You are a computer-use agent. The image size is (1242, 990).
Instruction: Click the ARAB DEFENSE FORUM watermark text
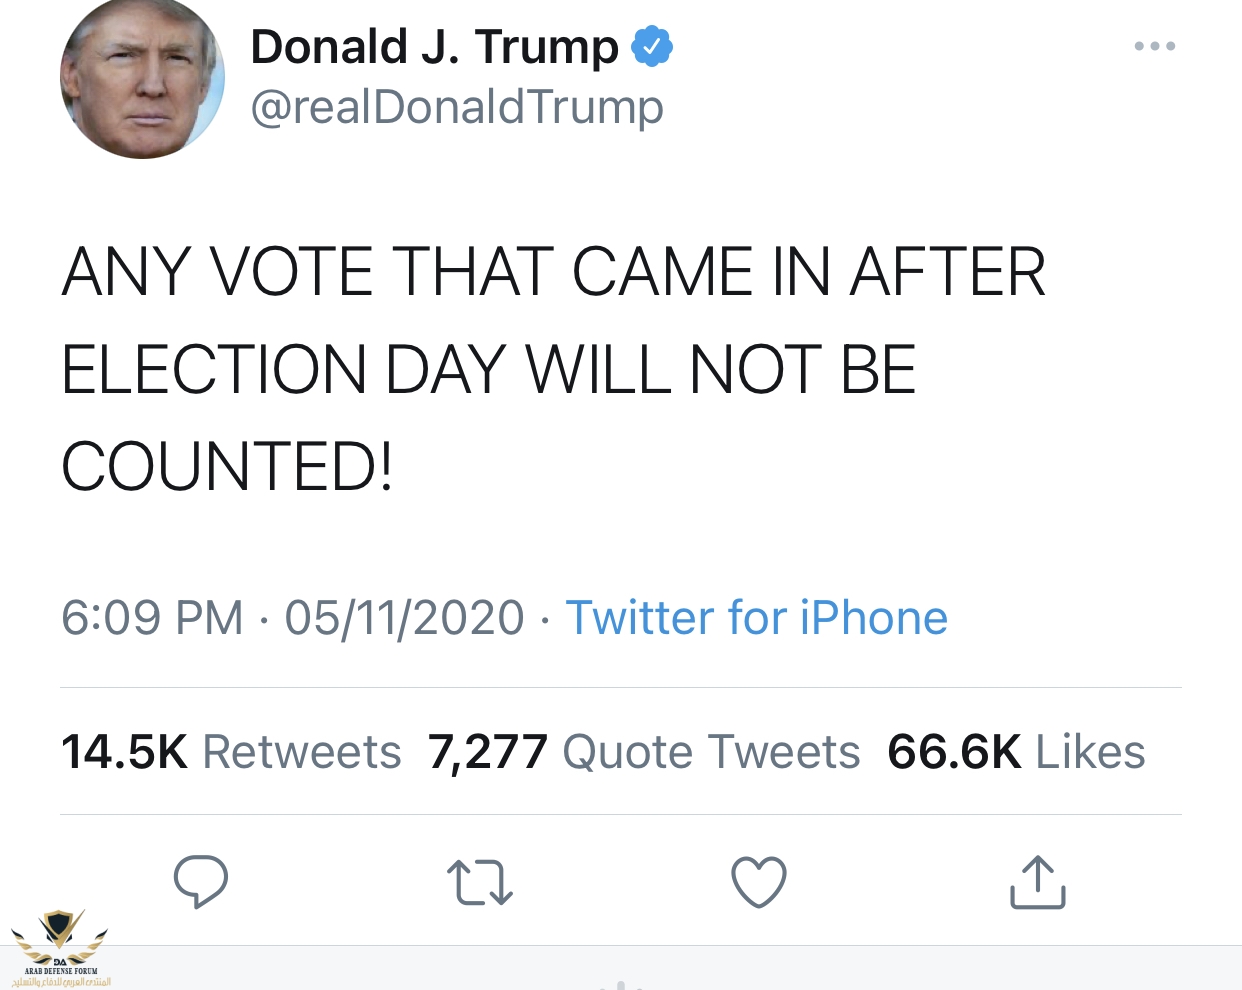coord(61,971)
